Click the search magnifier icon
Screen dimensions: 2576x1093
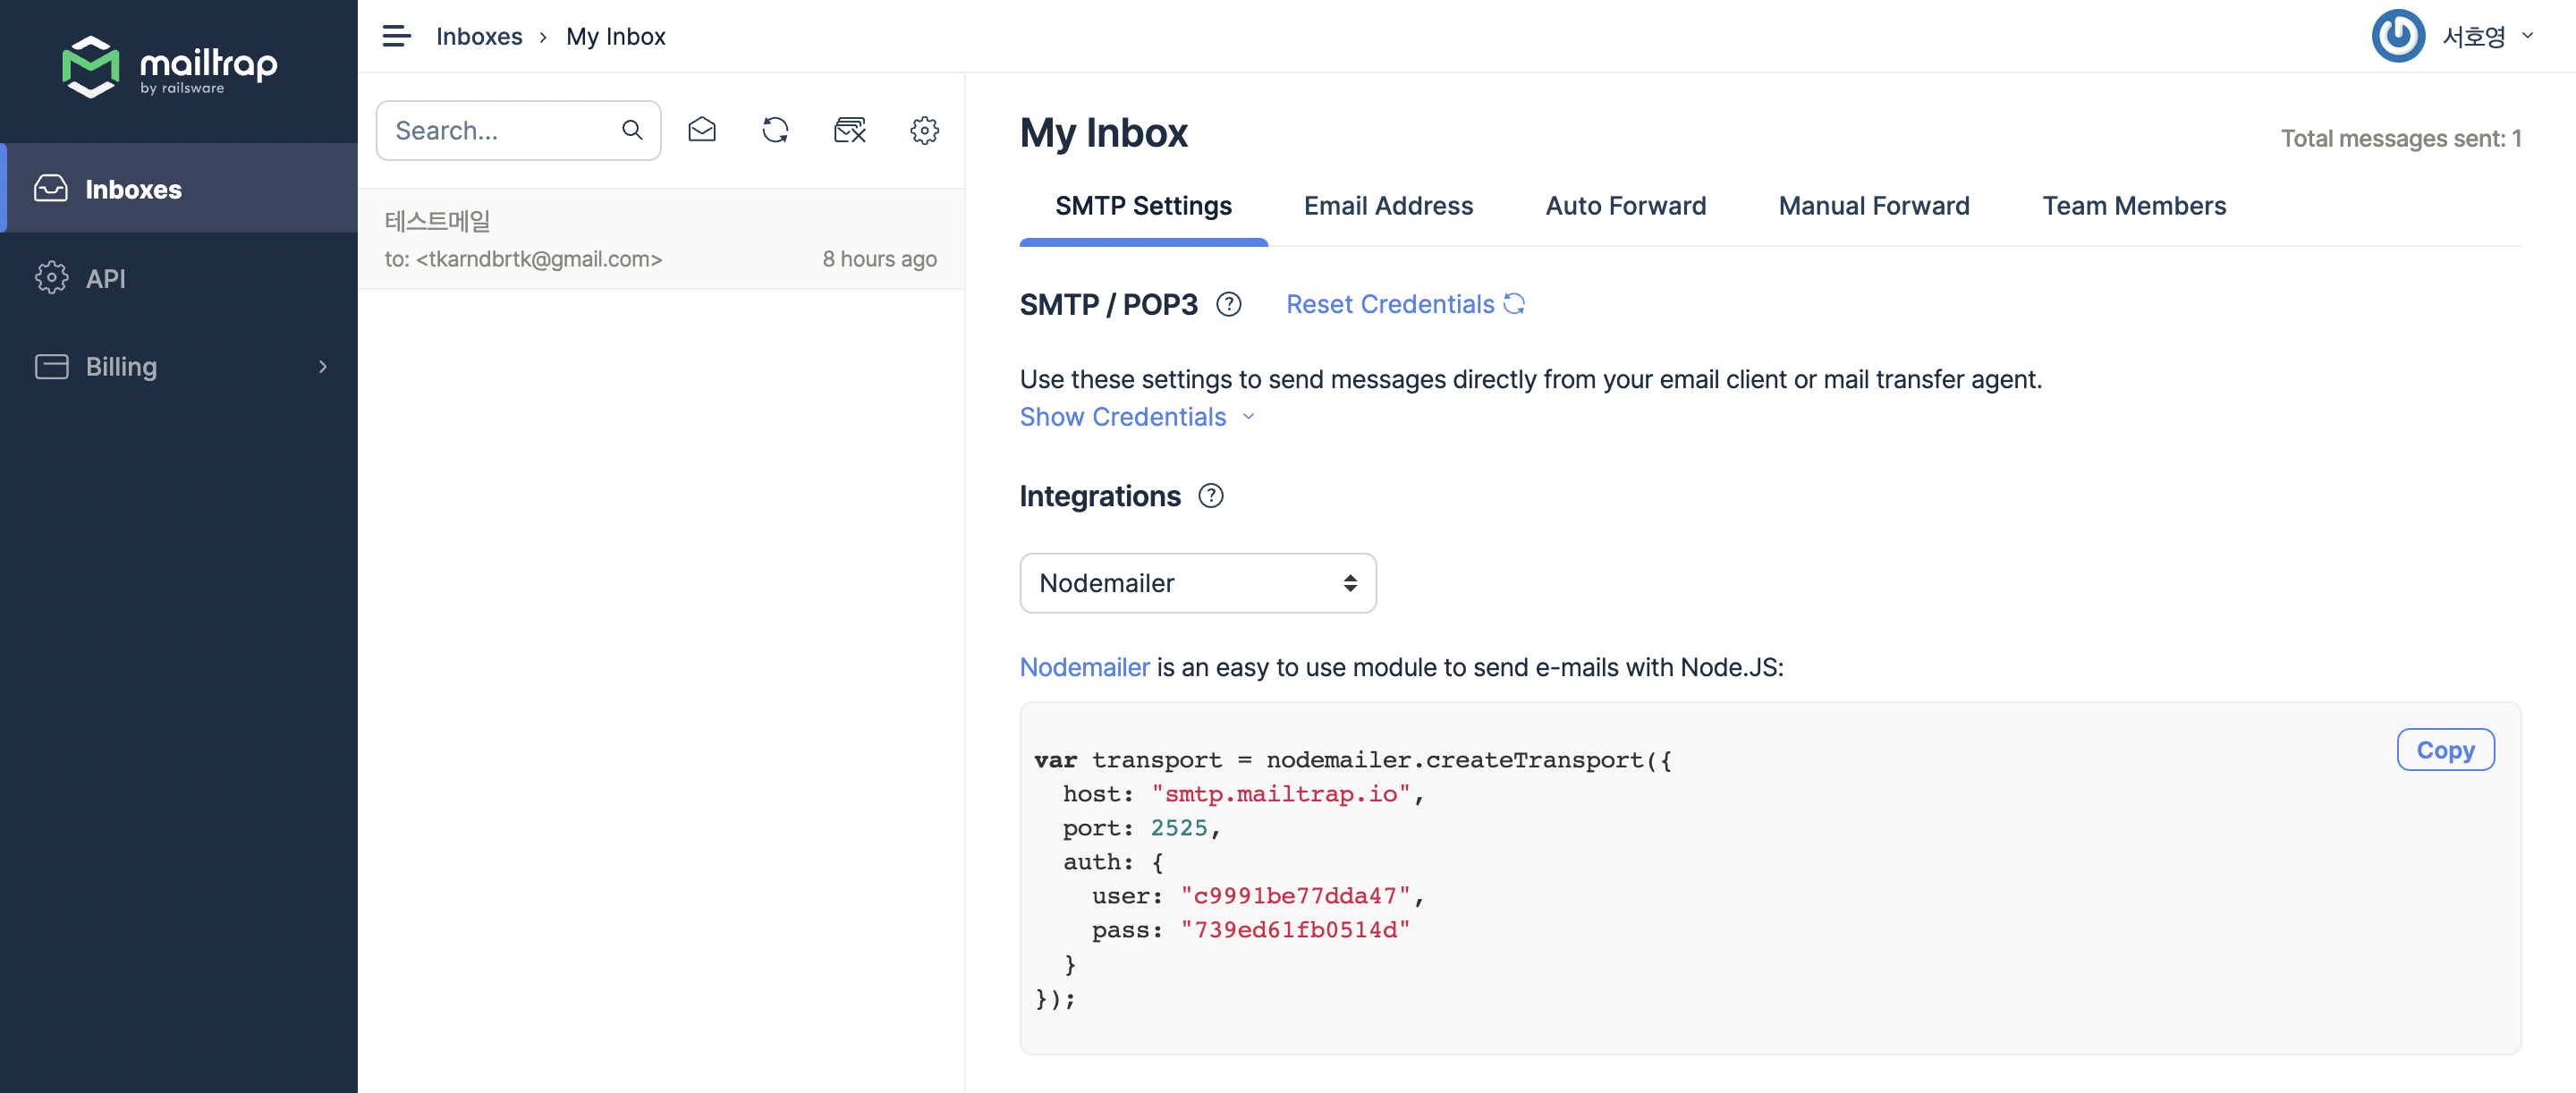tap(632, 130)
